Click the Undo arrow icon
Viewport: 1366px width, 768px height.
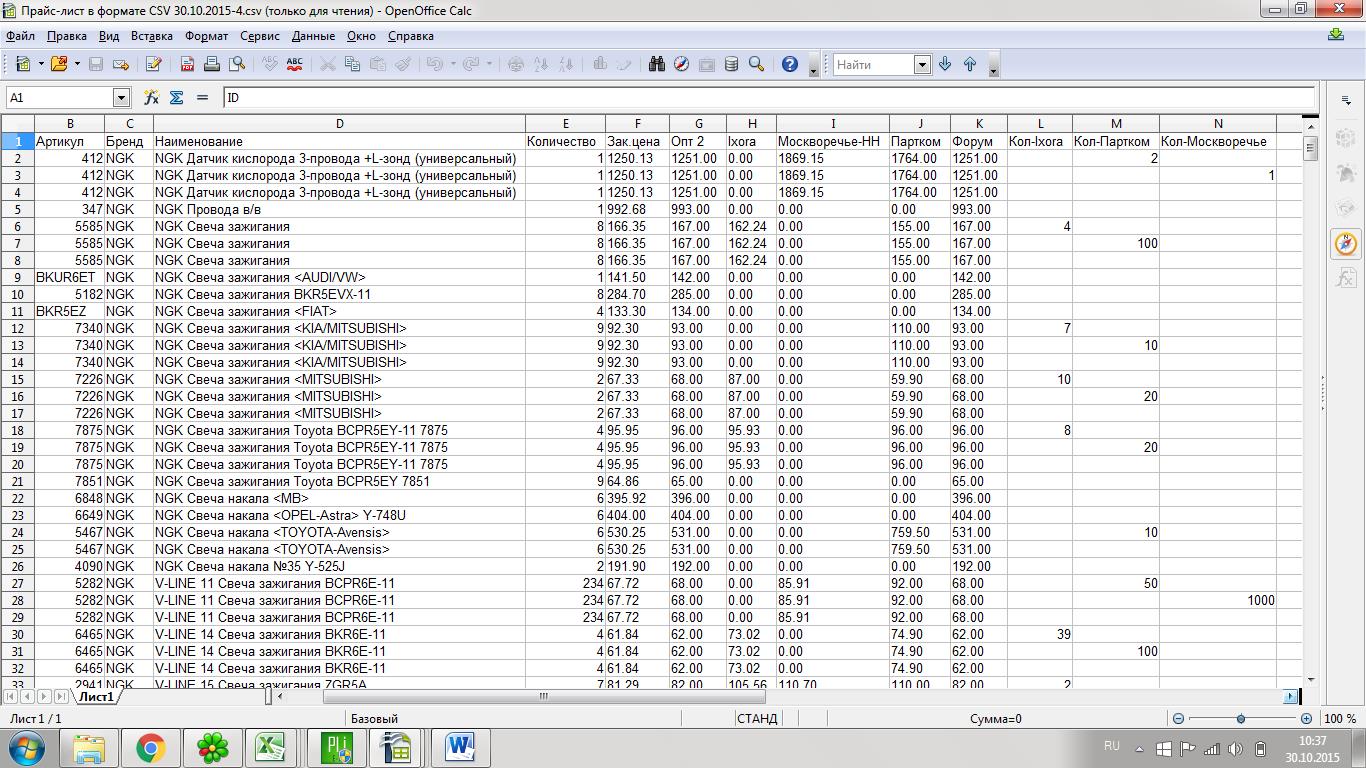[435, 64]
